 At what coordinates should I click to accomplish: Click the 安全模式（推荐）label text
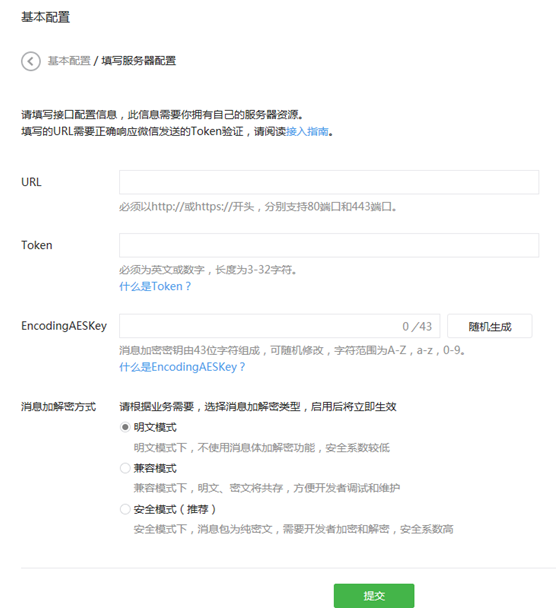pos(175,509)
